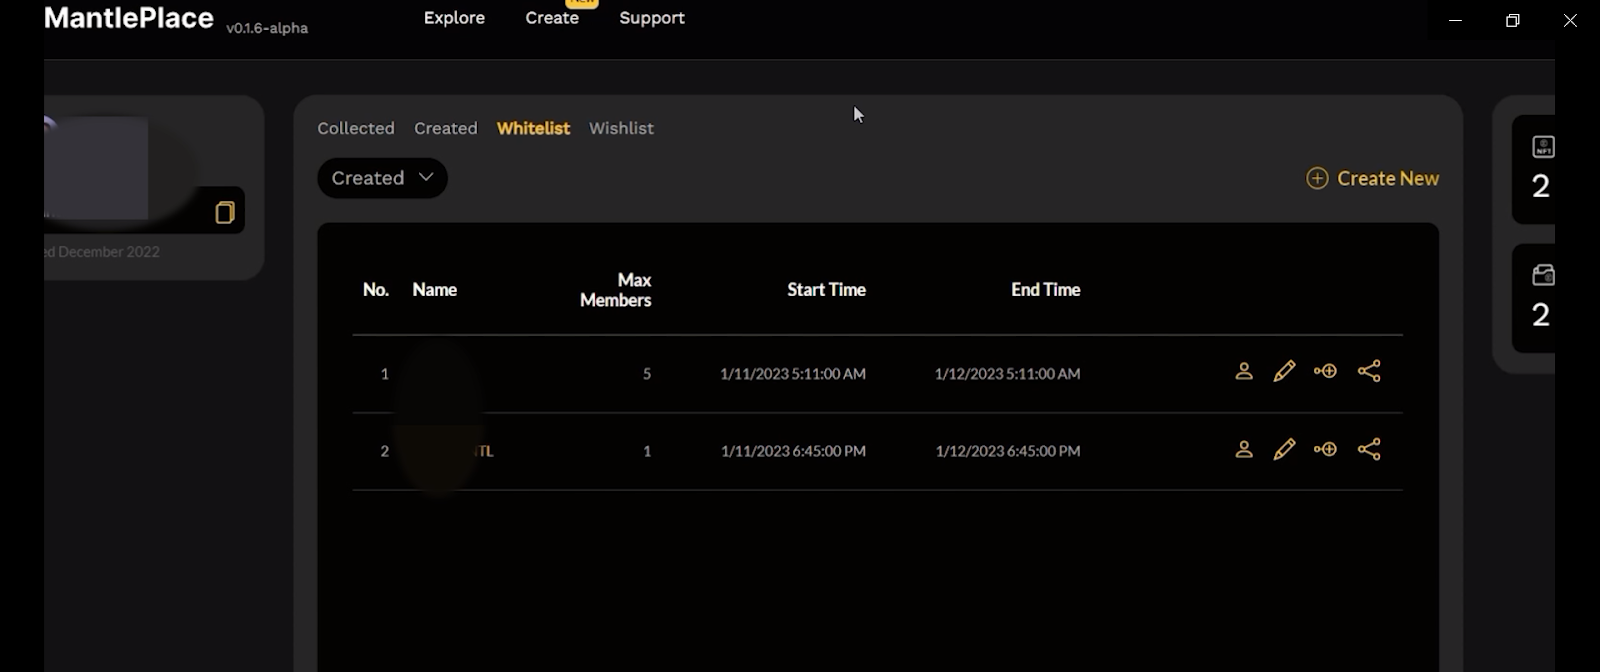The height and width of the screenshot is (672, 1600).
Task: Click the Create New whitelist button
Action: (x=1372, y=178)
